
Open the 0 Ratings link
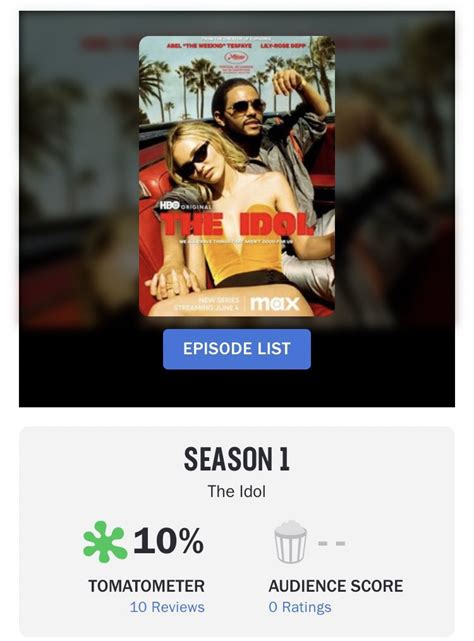(x=300, y=607)
